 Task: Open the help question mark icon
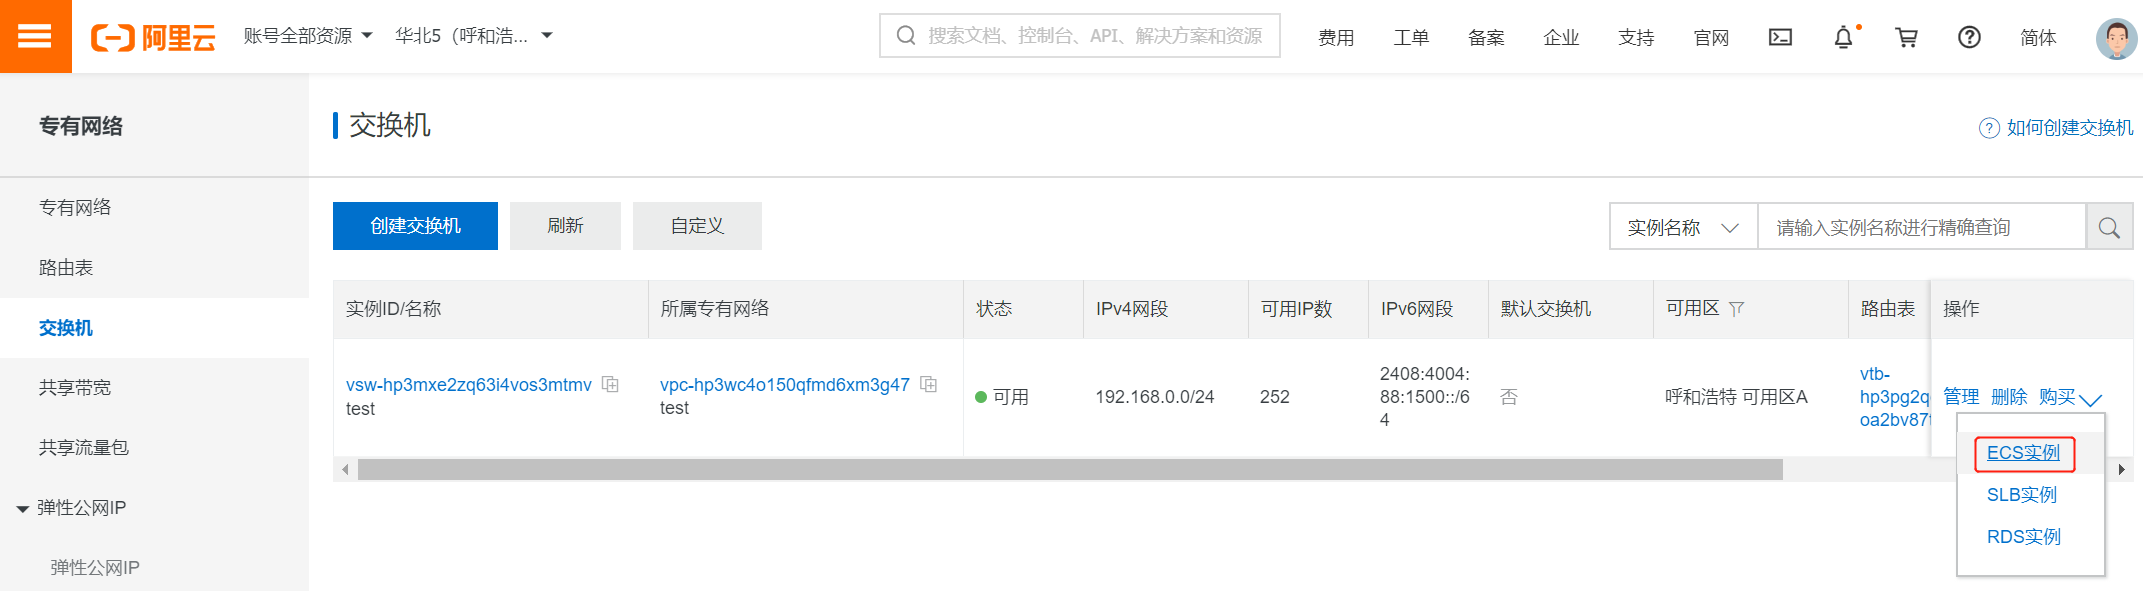tap(1969, 37)
